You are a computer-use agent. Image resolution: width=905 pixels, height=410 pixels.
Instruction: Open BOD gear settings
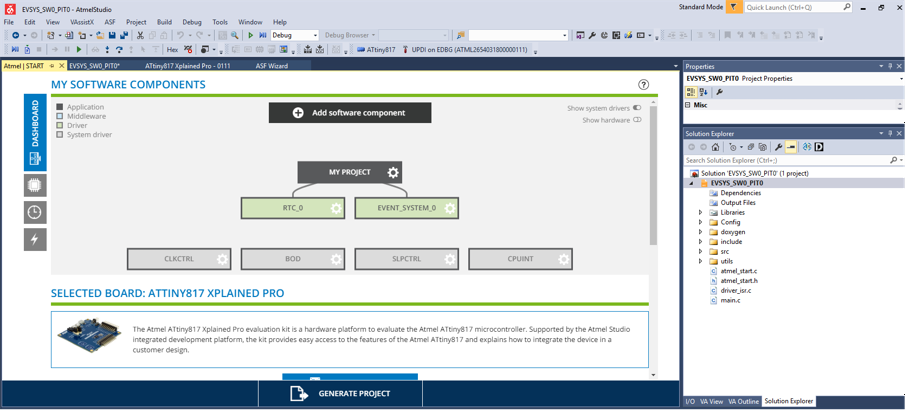336,259
